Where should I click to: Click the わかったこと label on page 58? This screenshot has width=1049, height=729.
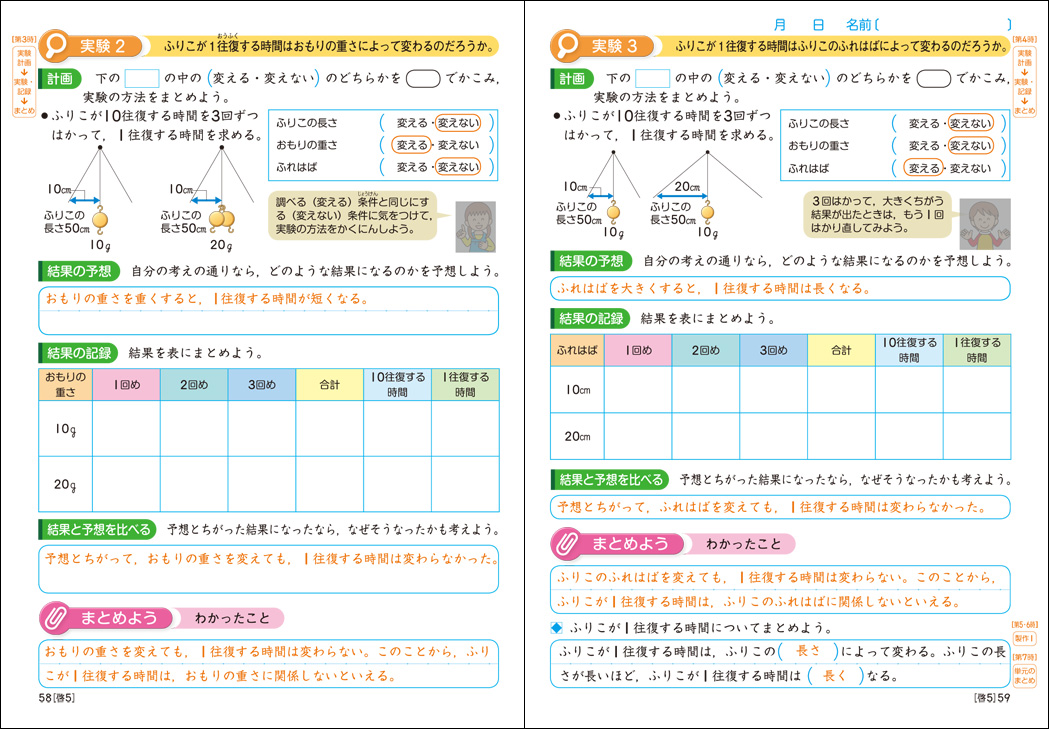232,618
